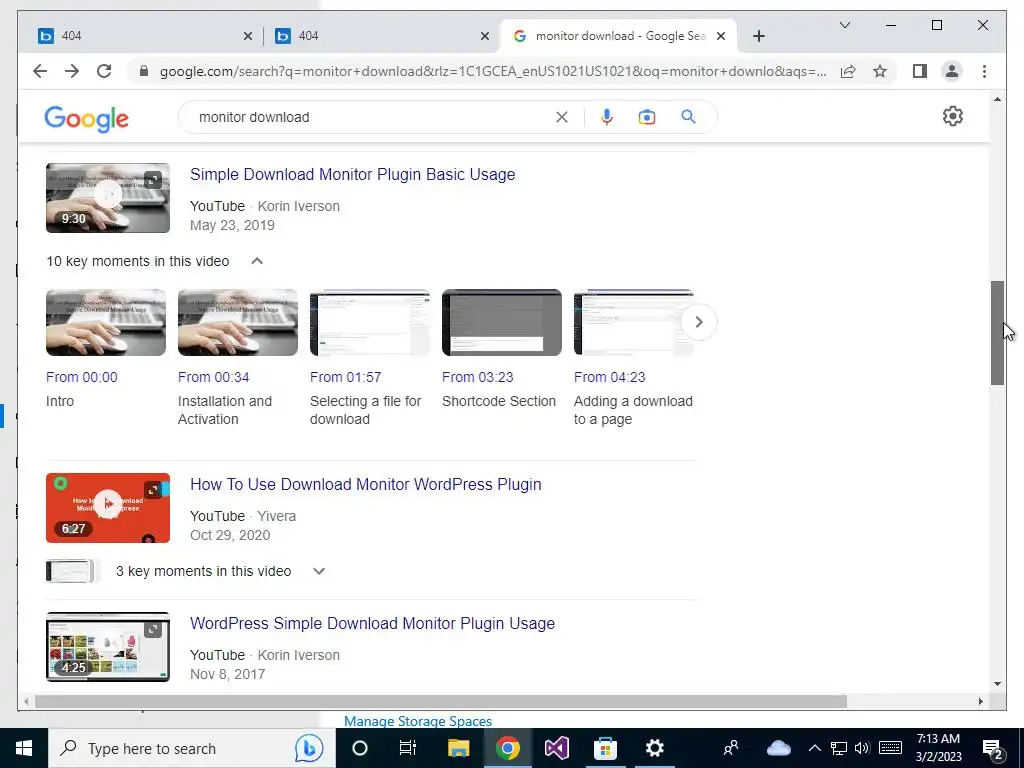
Task: Jump to From 04:23 link
Action: [609, 377]
